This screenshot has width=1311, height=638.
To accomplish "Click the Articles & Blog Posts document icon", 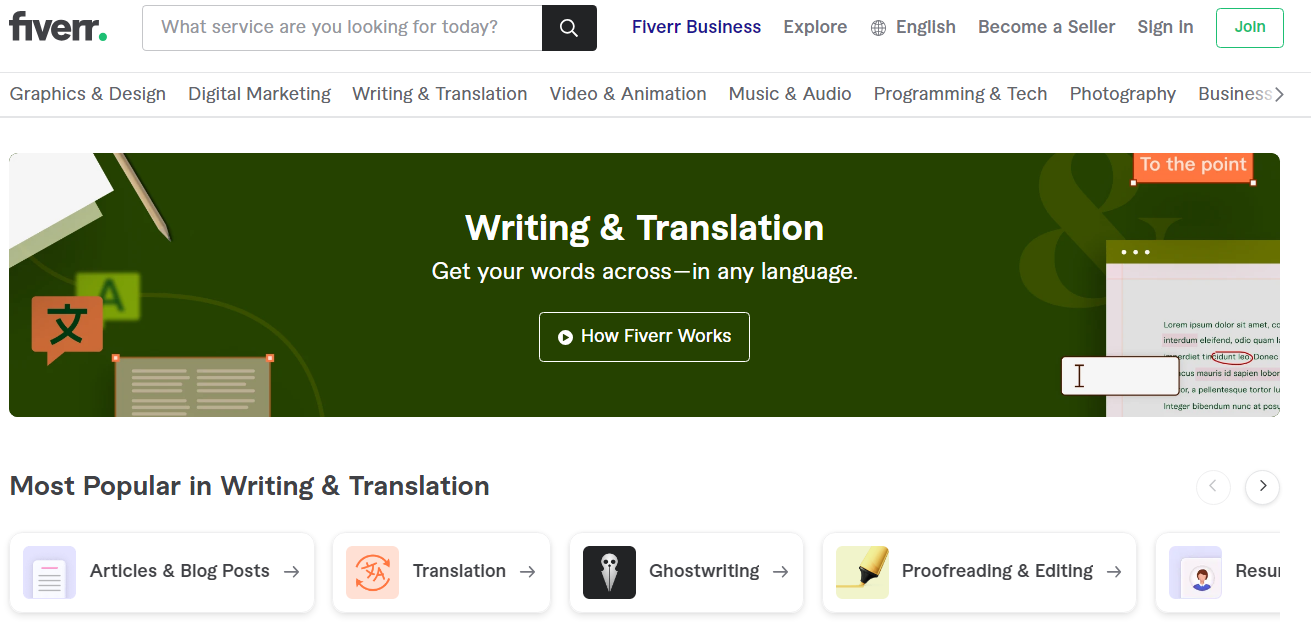I will 49,572.
